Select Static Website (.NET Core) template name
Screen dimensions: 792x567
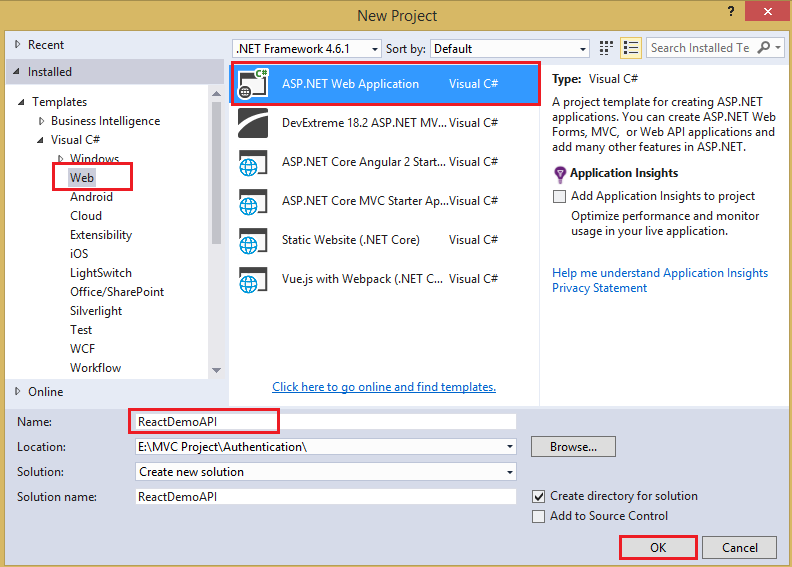coord(351,240)
